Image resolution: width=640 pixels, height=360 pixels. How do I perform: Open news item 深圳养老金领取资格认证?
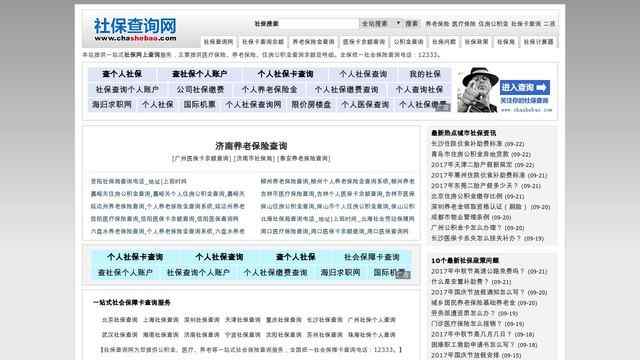click(x=480, y=207)
